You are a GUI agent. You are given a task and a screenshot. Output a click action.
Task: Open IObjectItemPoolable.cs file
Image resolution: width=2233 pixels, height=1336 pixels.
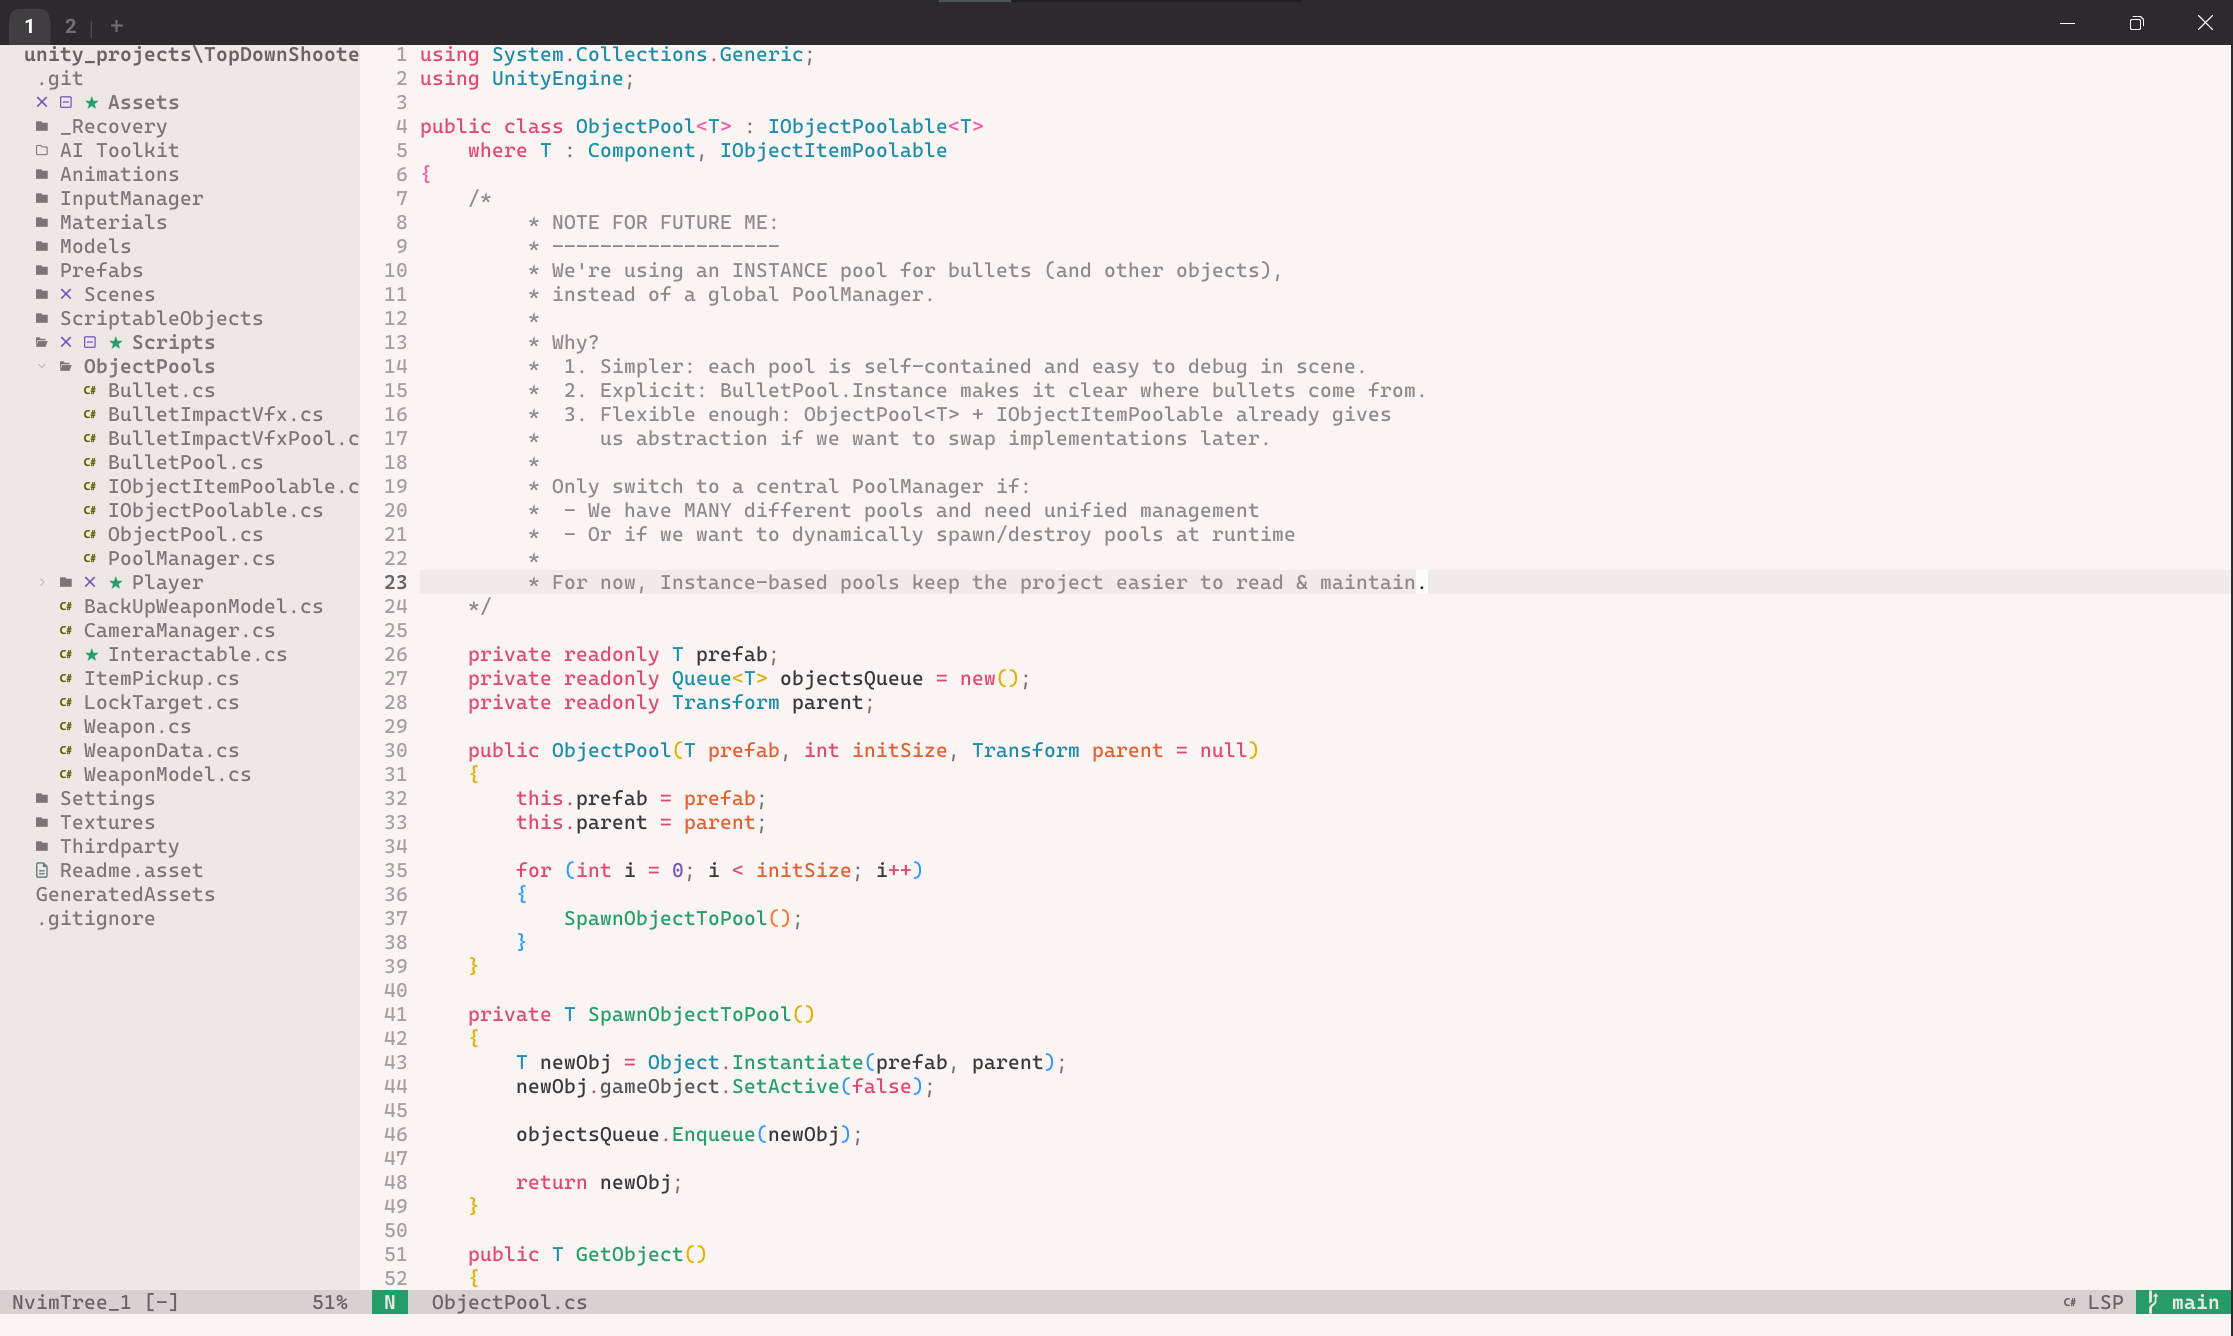point(233,487)
